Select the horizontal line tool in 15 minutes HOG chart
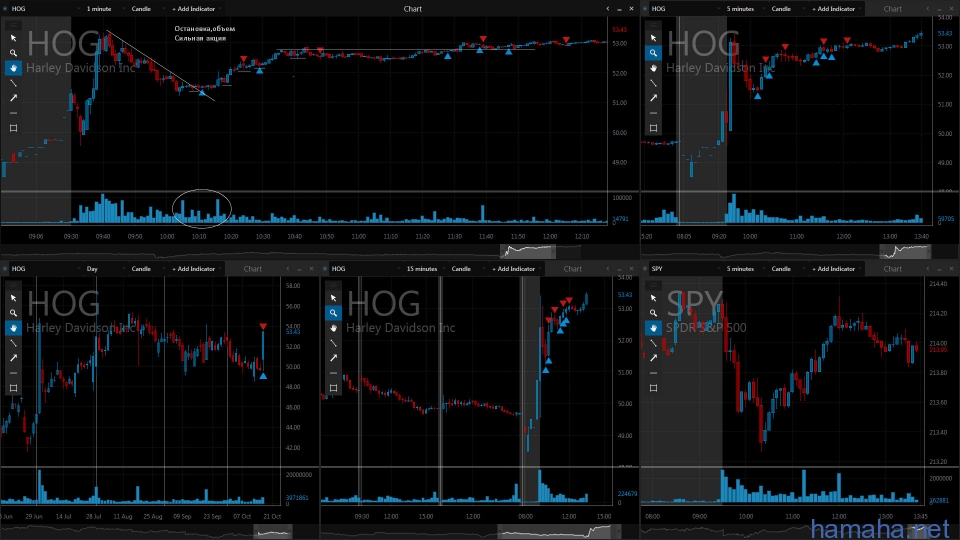Viewport: 960px width, 540px height. tap(333, 373)
